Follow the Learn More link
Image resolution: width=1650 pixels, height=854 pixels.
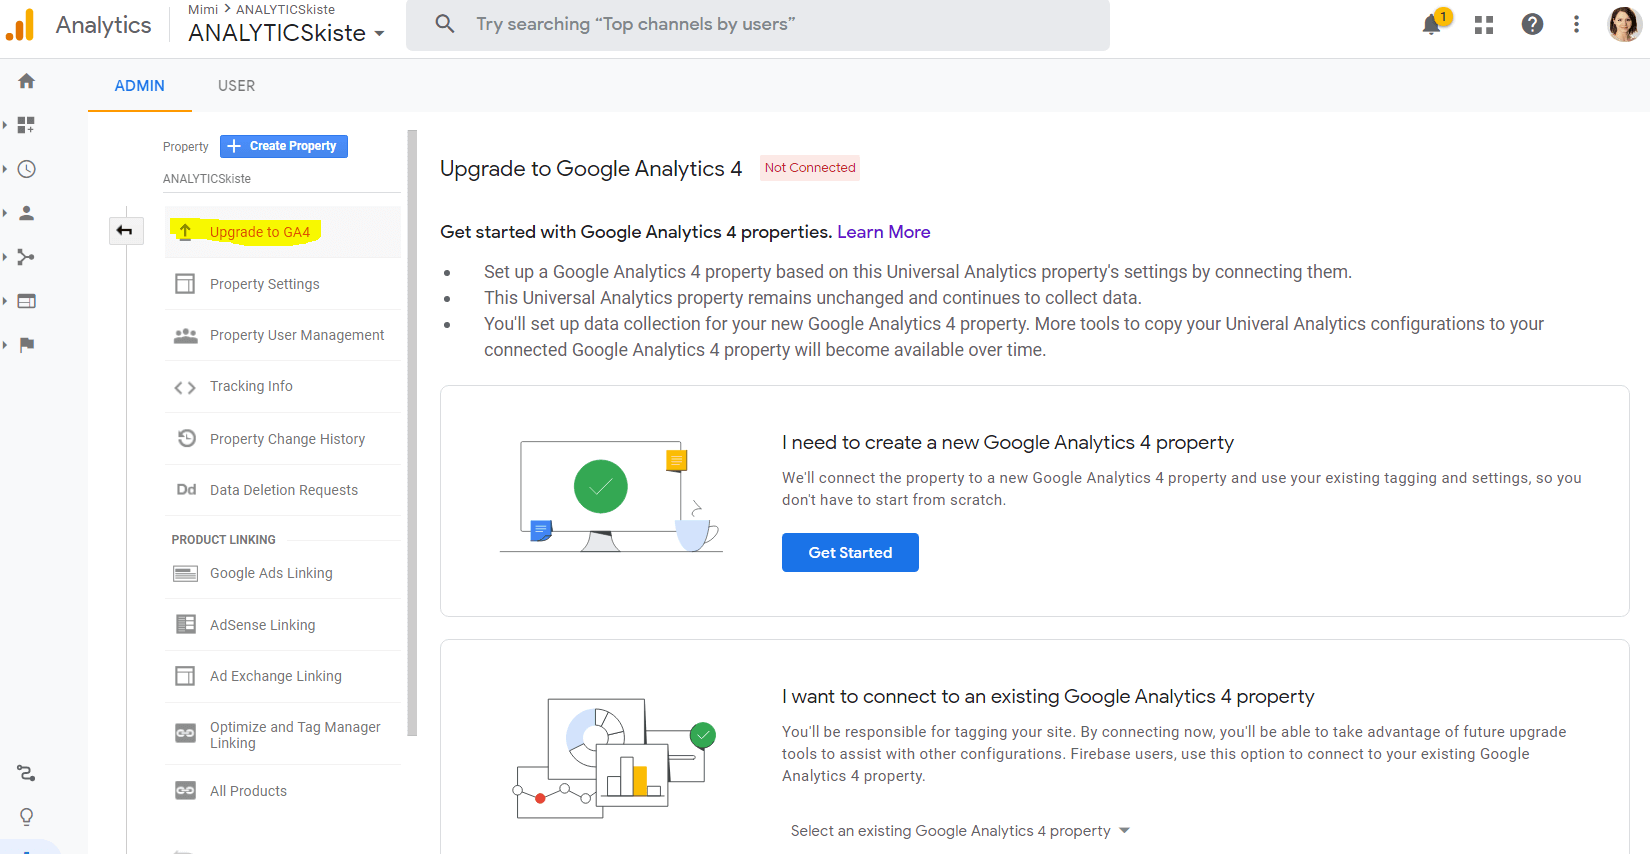click(883, 232)
